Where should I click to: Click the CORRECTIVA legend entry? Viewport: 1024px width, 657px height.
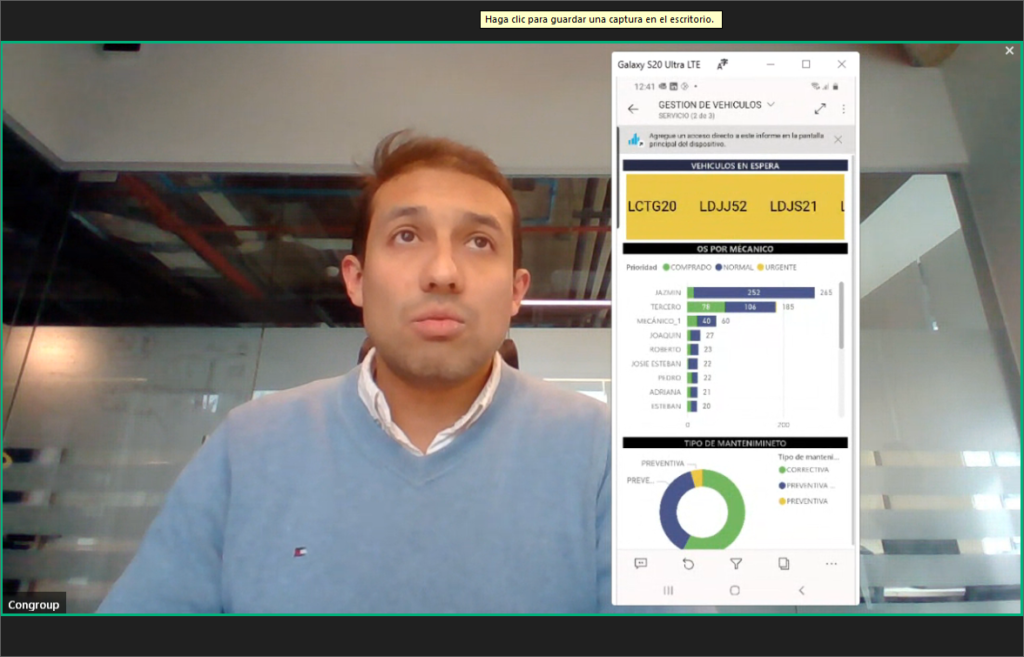click(x=804, y=470)
